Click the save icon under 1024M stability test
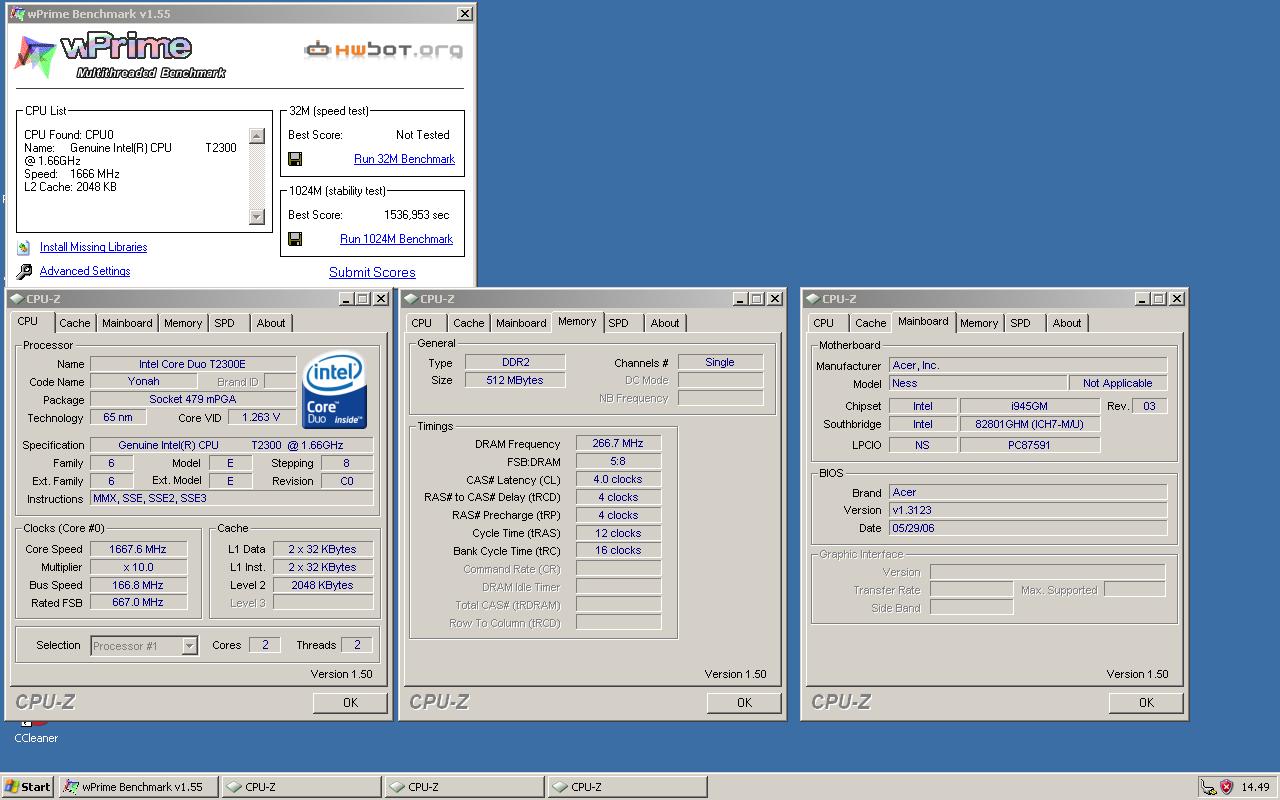 point(295,239)
